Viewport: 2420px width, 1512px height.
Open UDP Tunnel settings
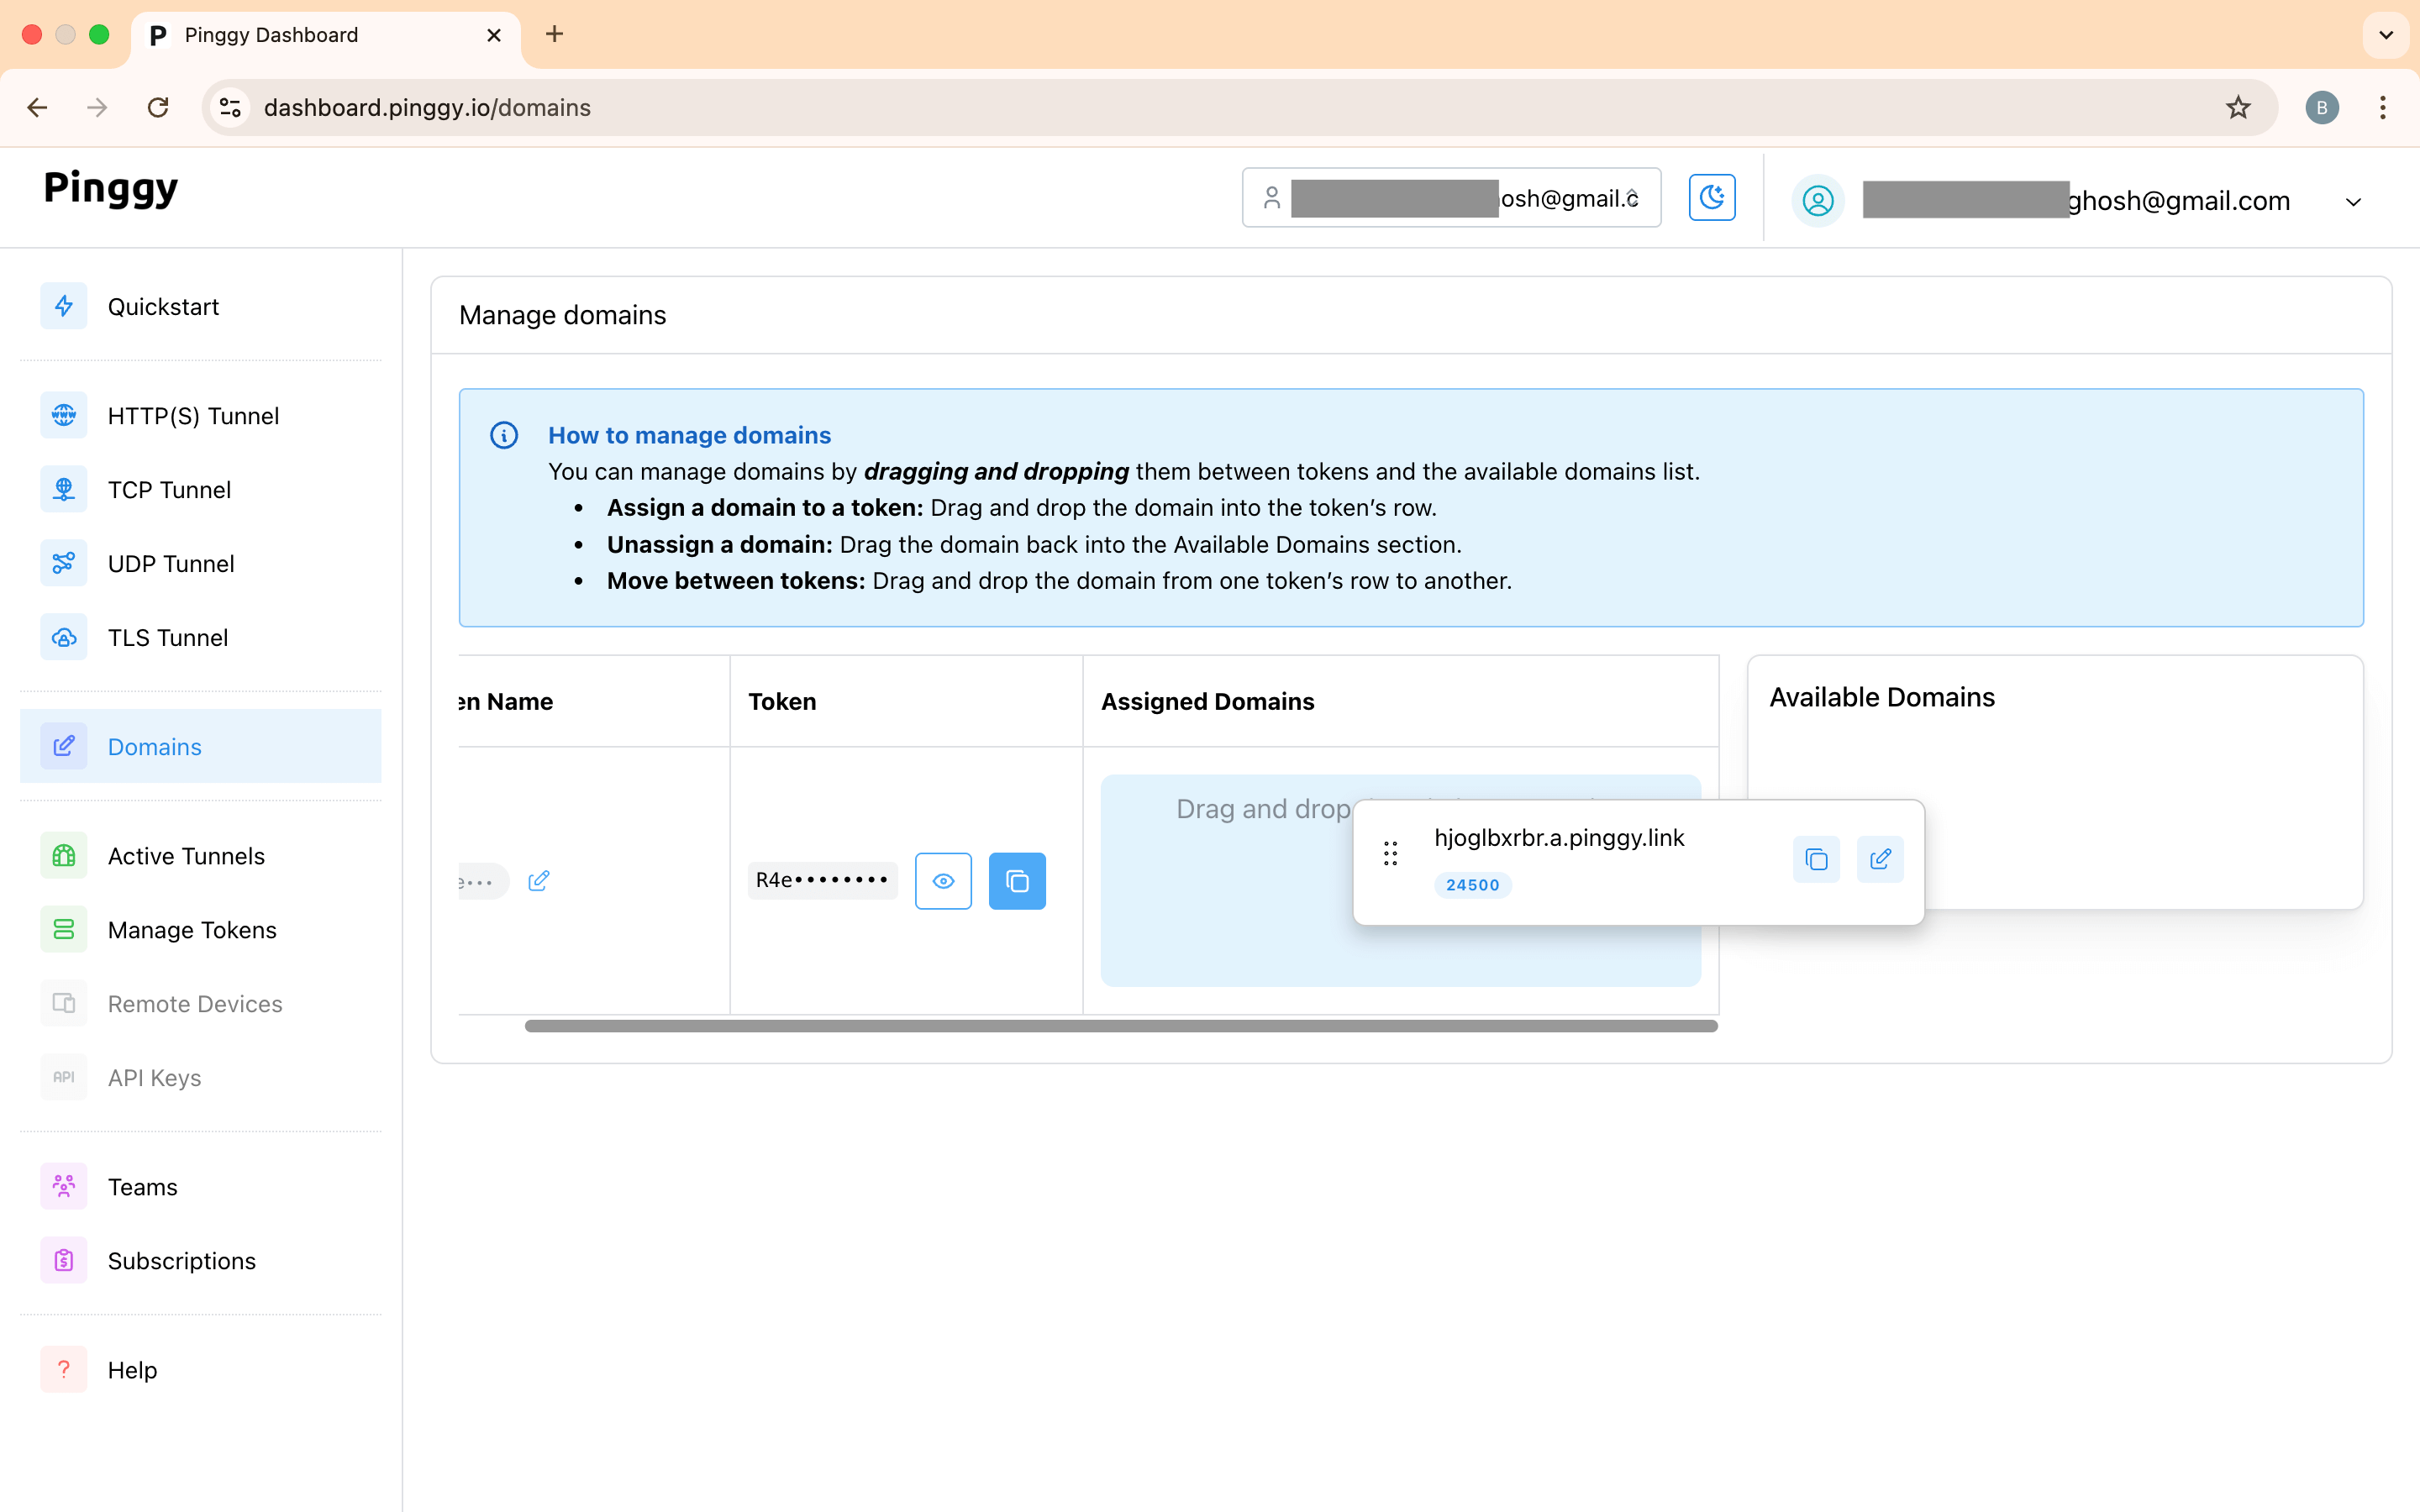tap(170, 563)
